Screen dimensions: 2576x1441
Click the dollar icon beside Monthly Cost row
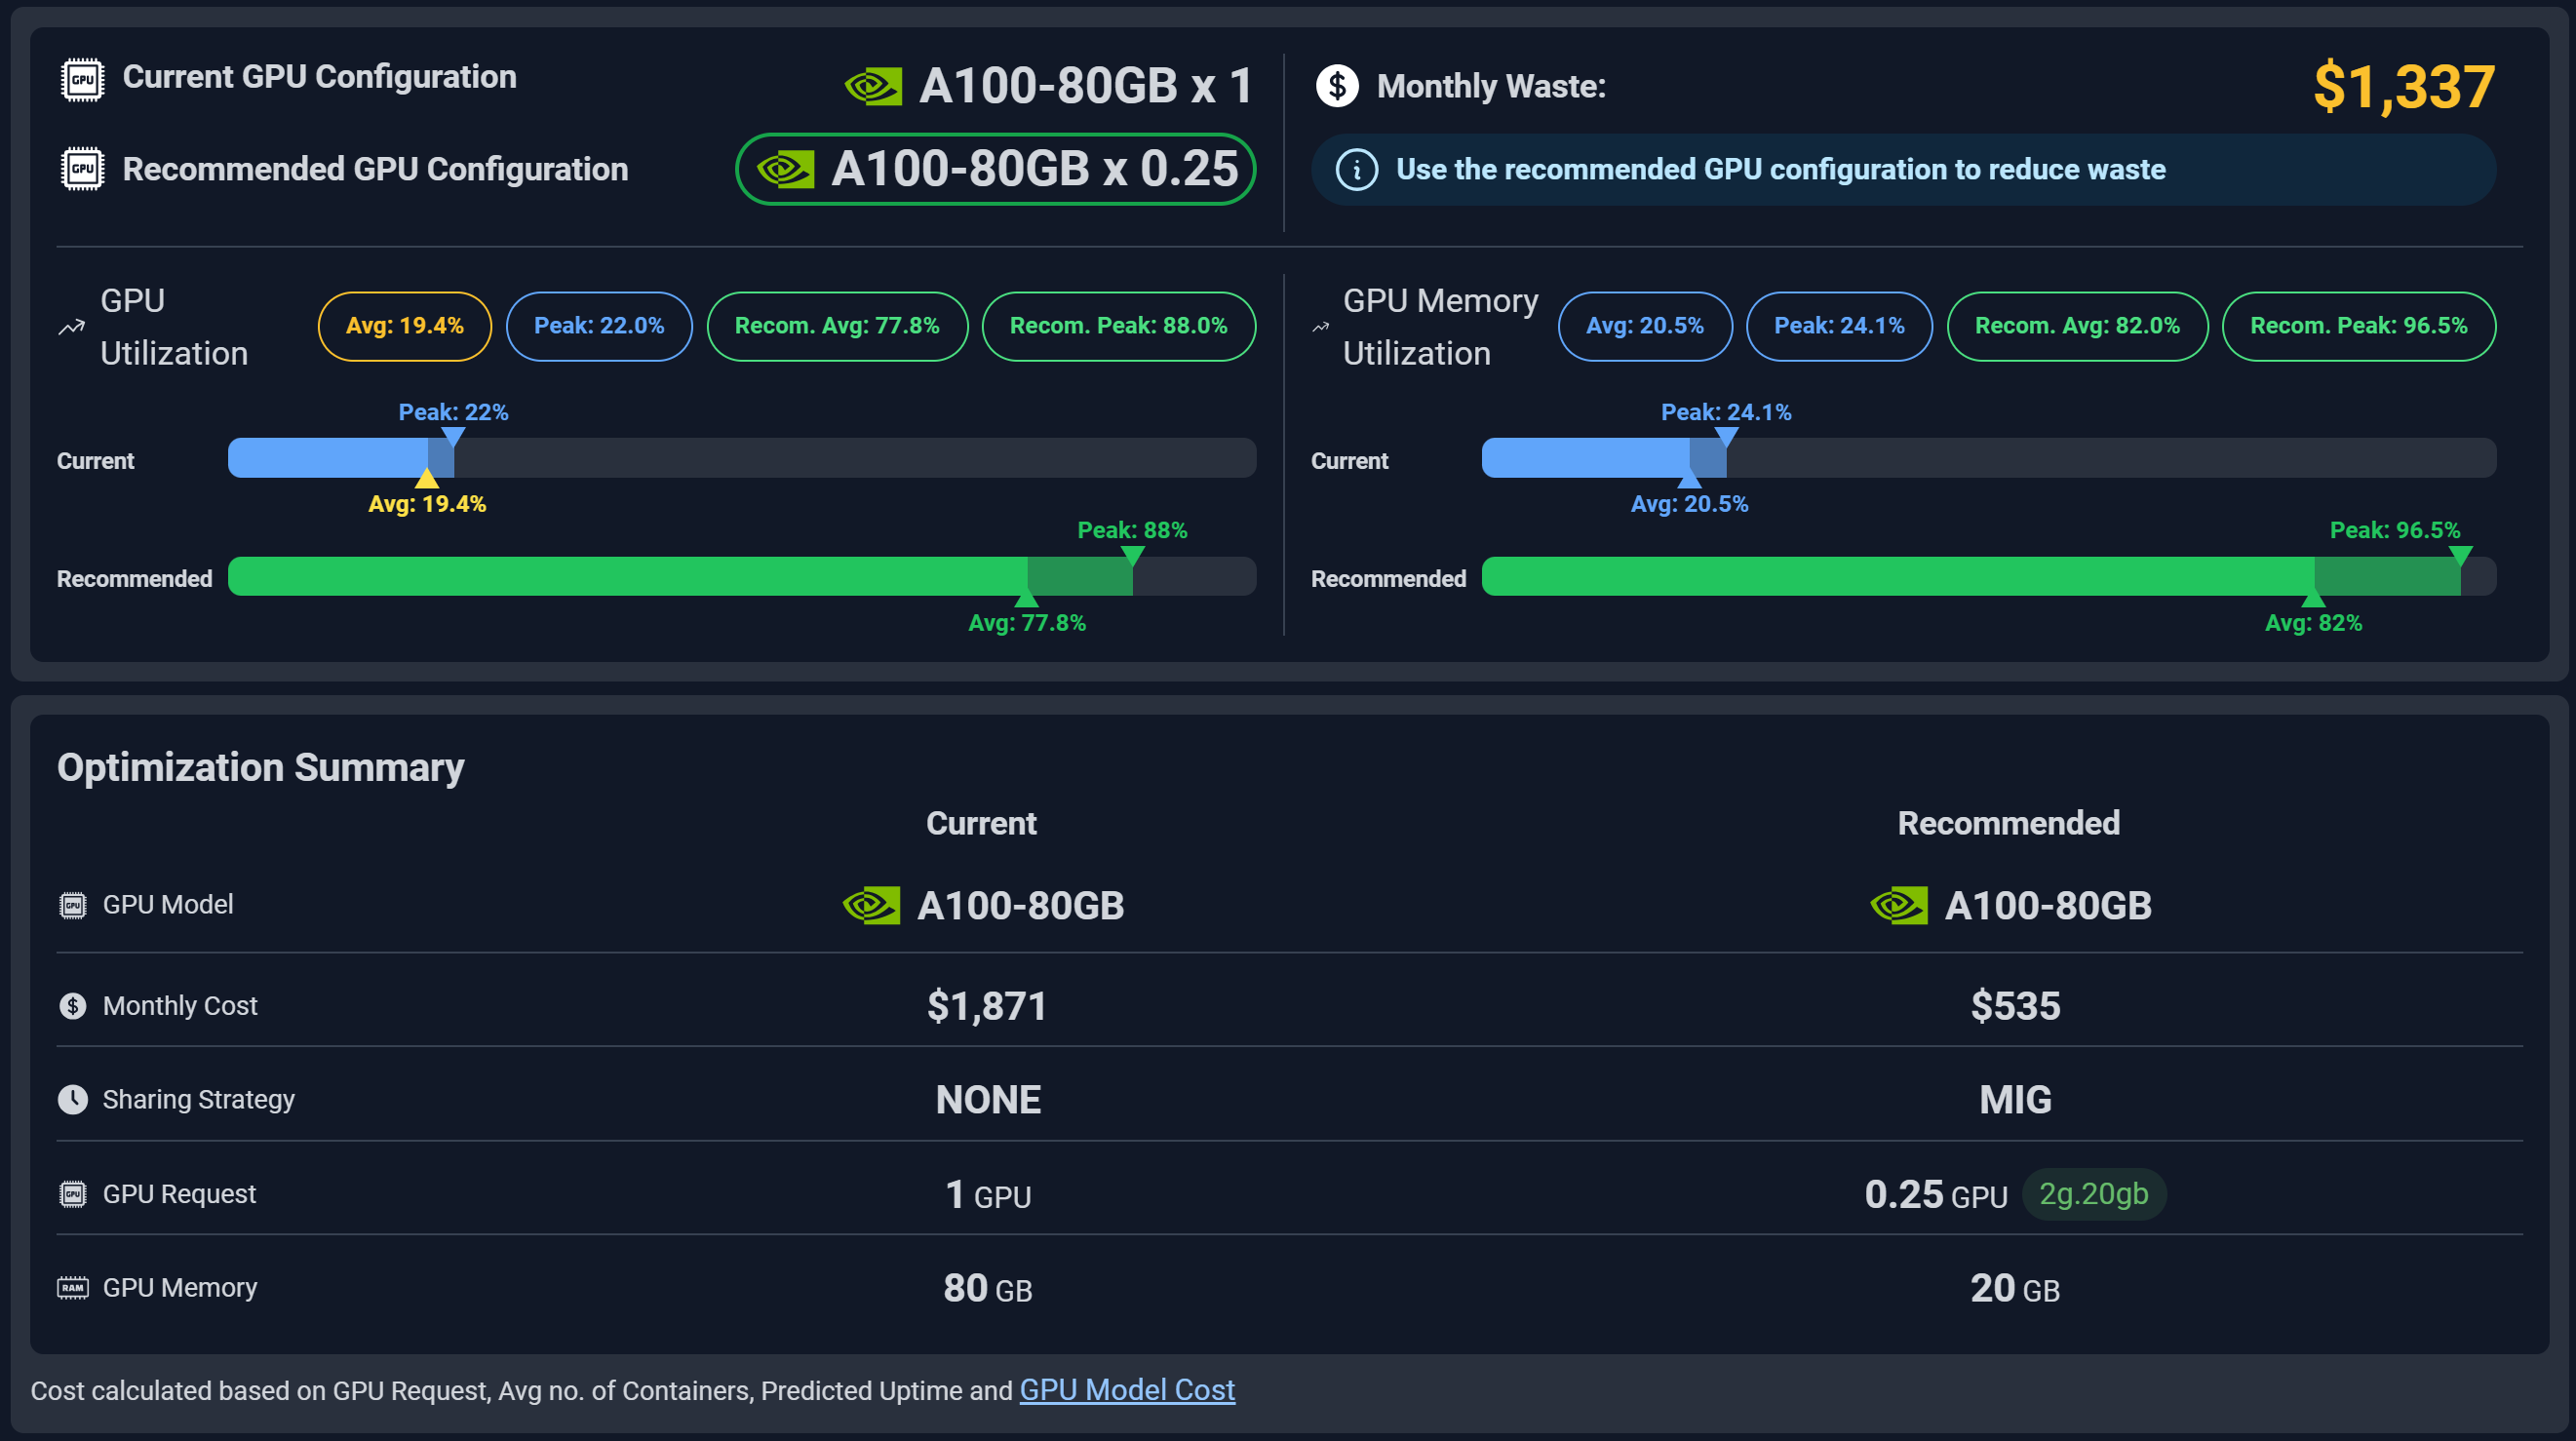click(73, 1005)
